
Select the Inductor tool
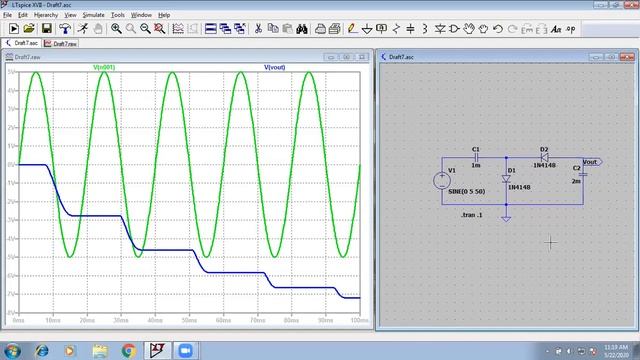[x=425, y=29]
